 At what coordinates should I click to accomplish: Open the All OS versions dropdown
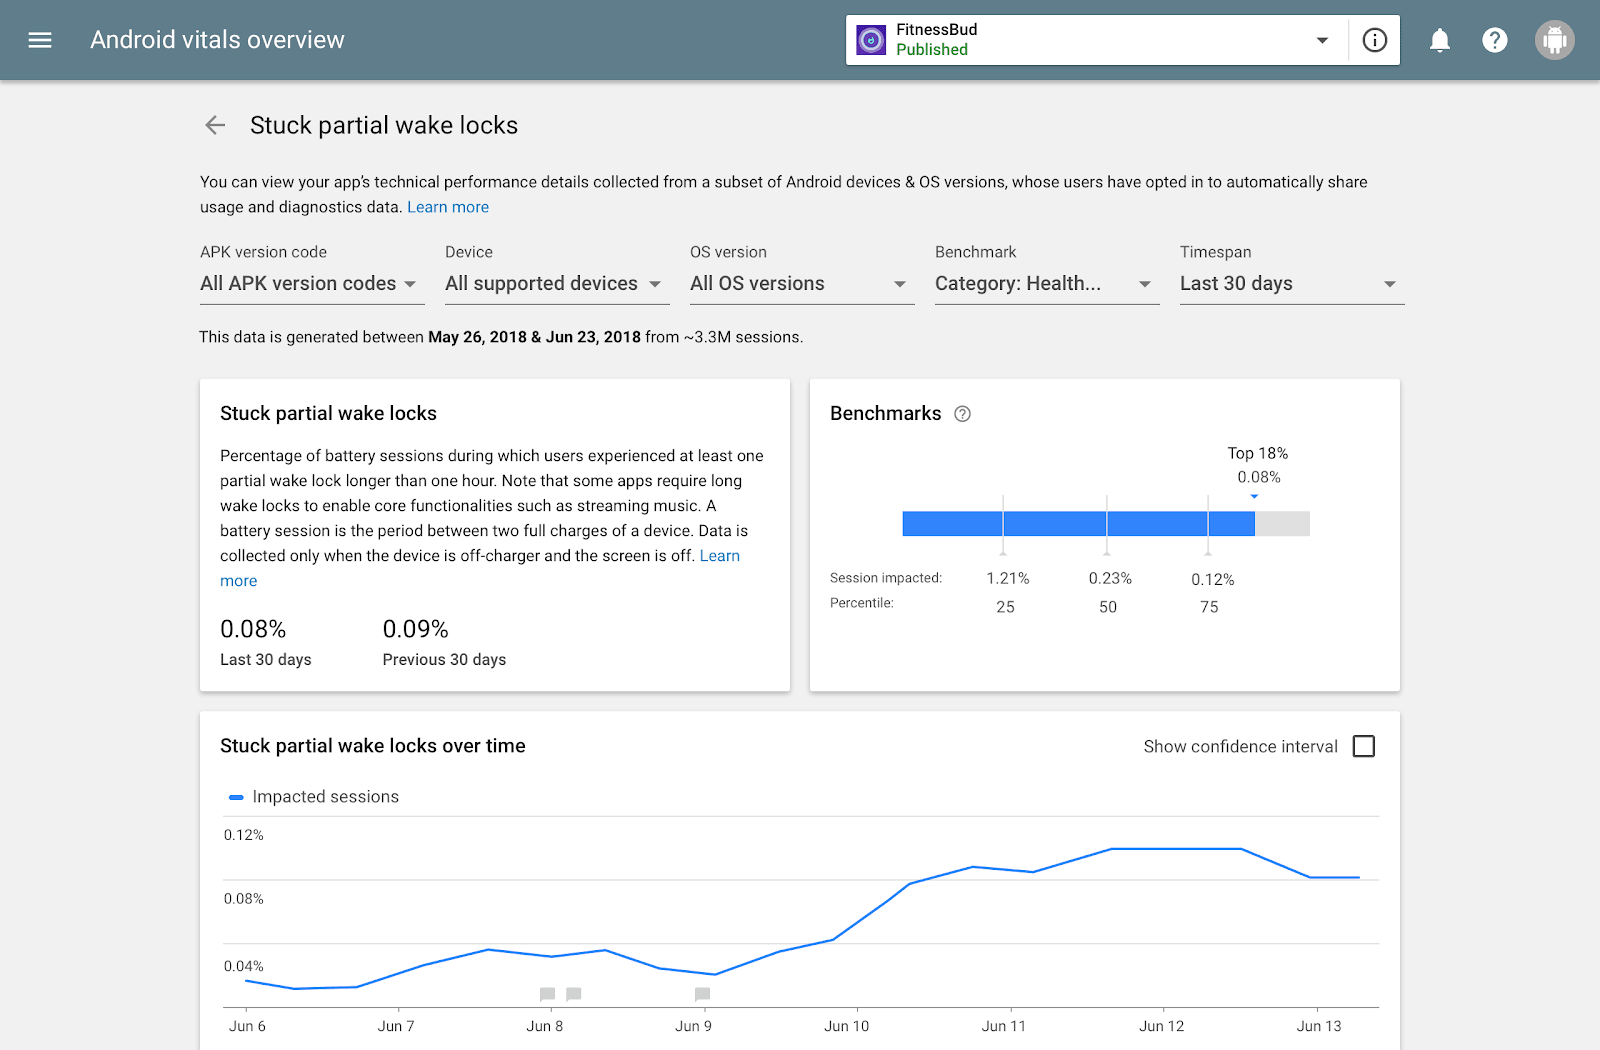[802, 284]
